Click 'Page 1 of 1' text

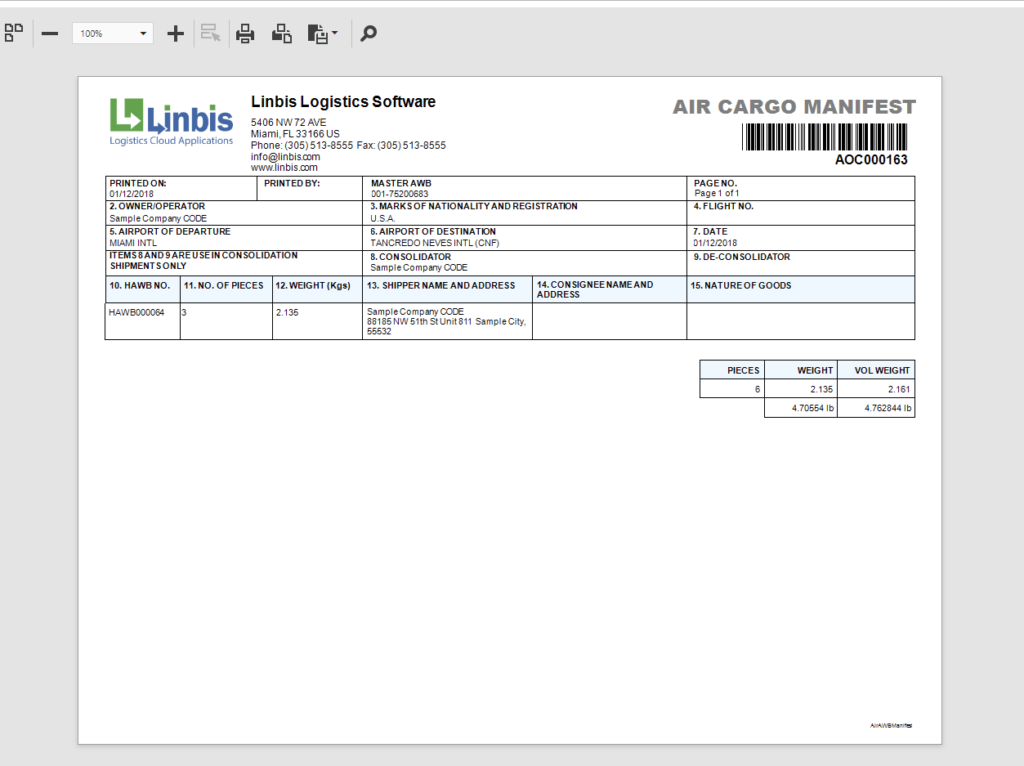click(x=716, y=193)
